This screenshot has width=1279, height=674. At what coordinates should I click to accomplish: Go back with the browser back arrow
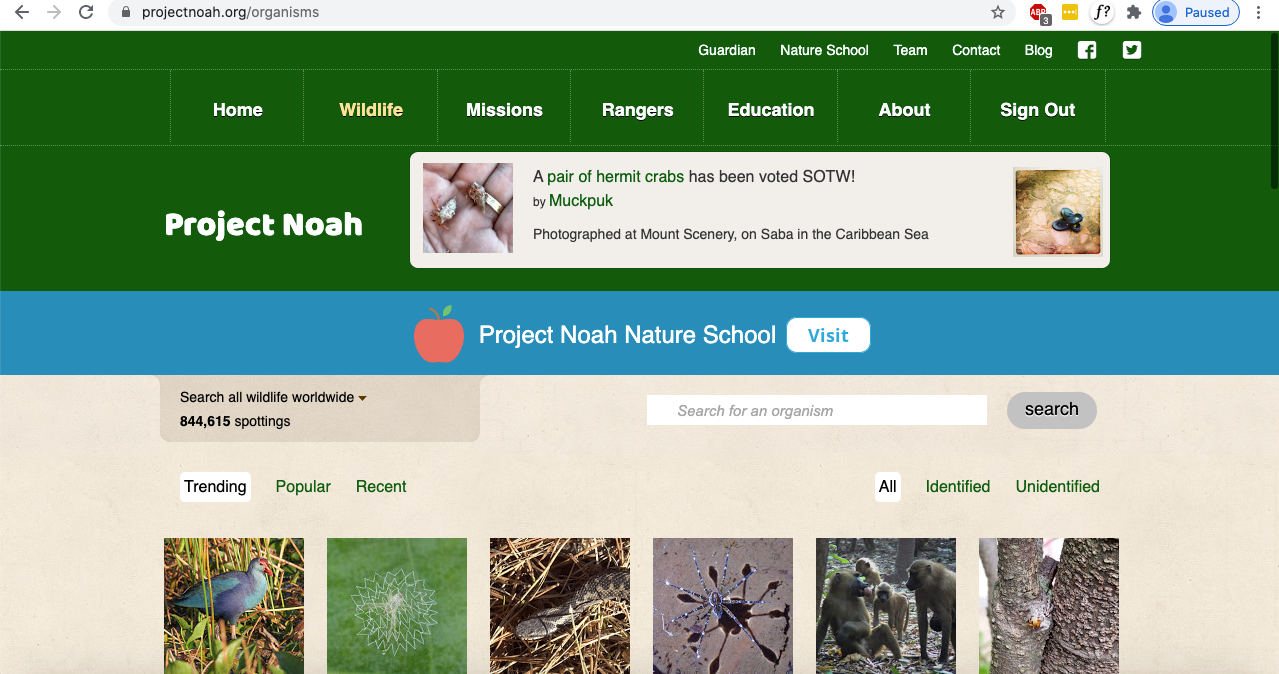tap(22, 13)
